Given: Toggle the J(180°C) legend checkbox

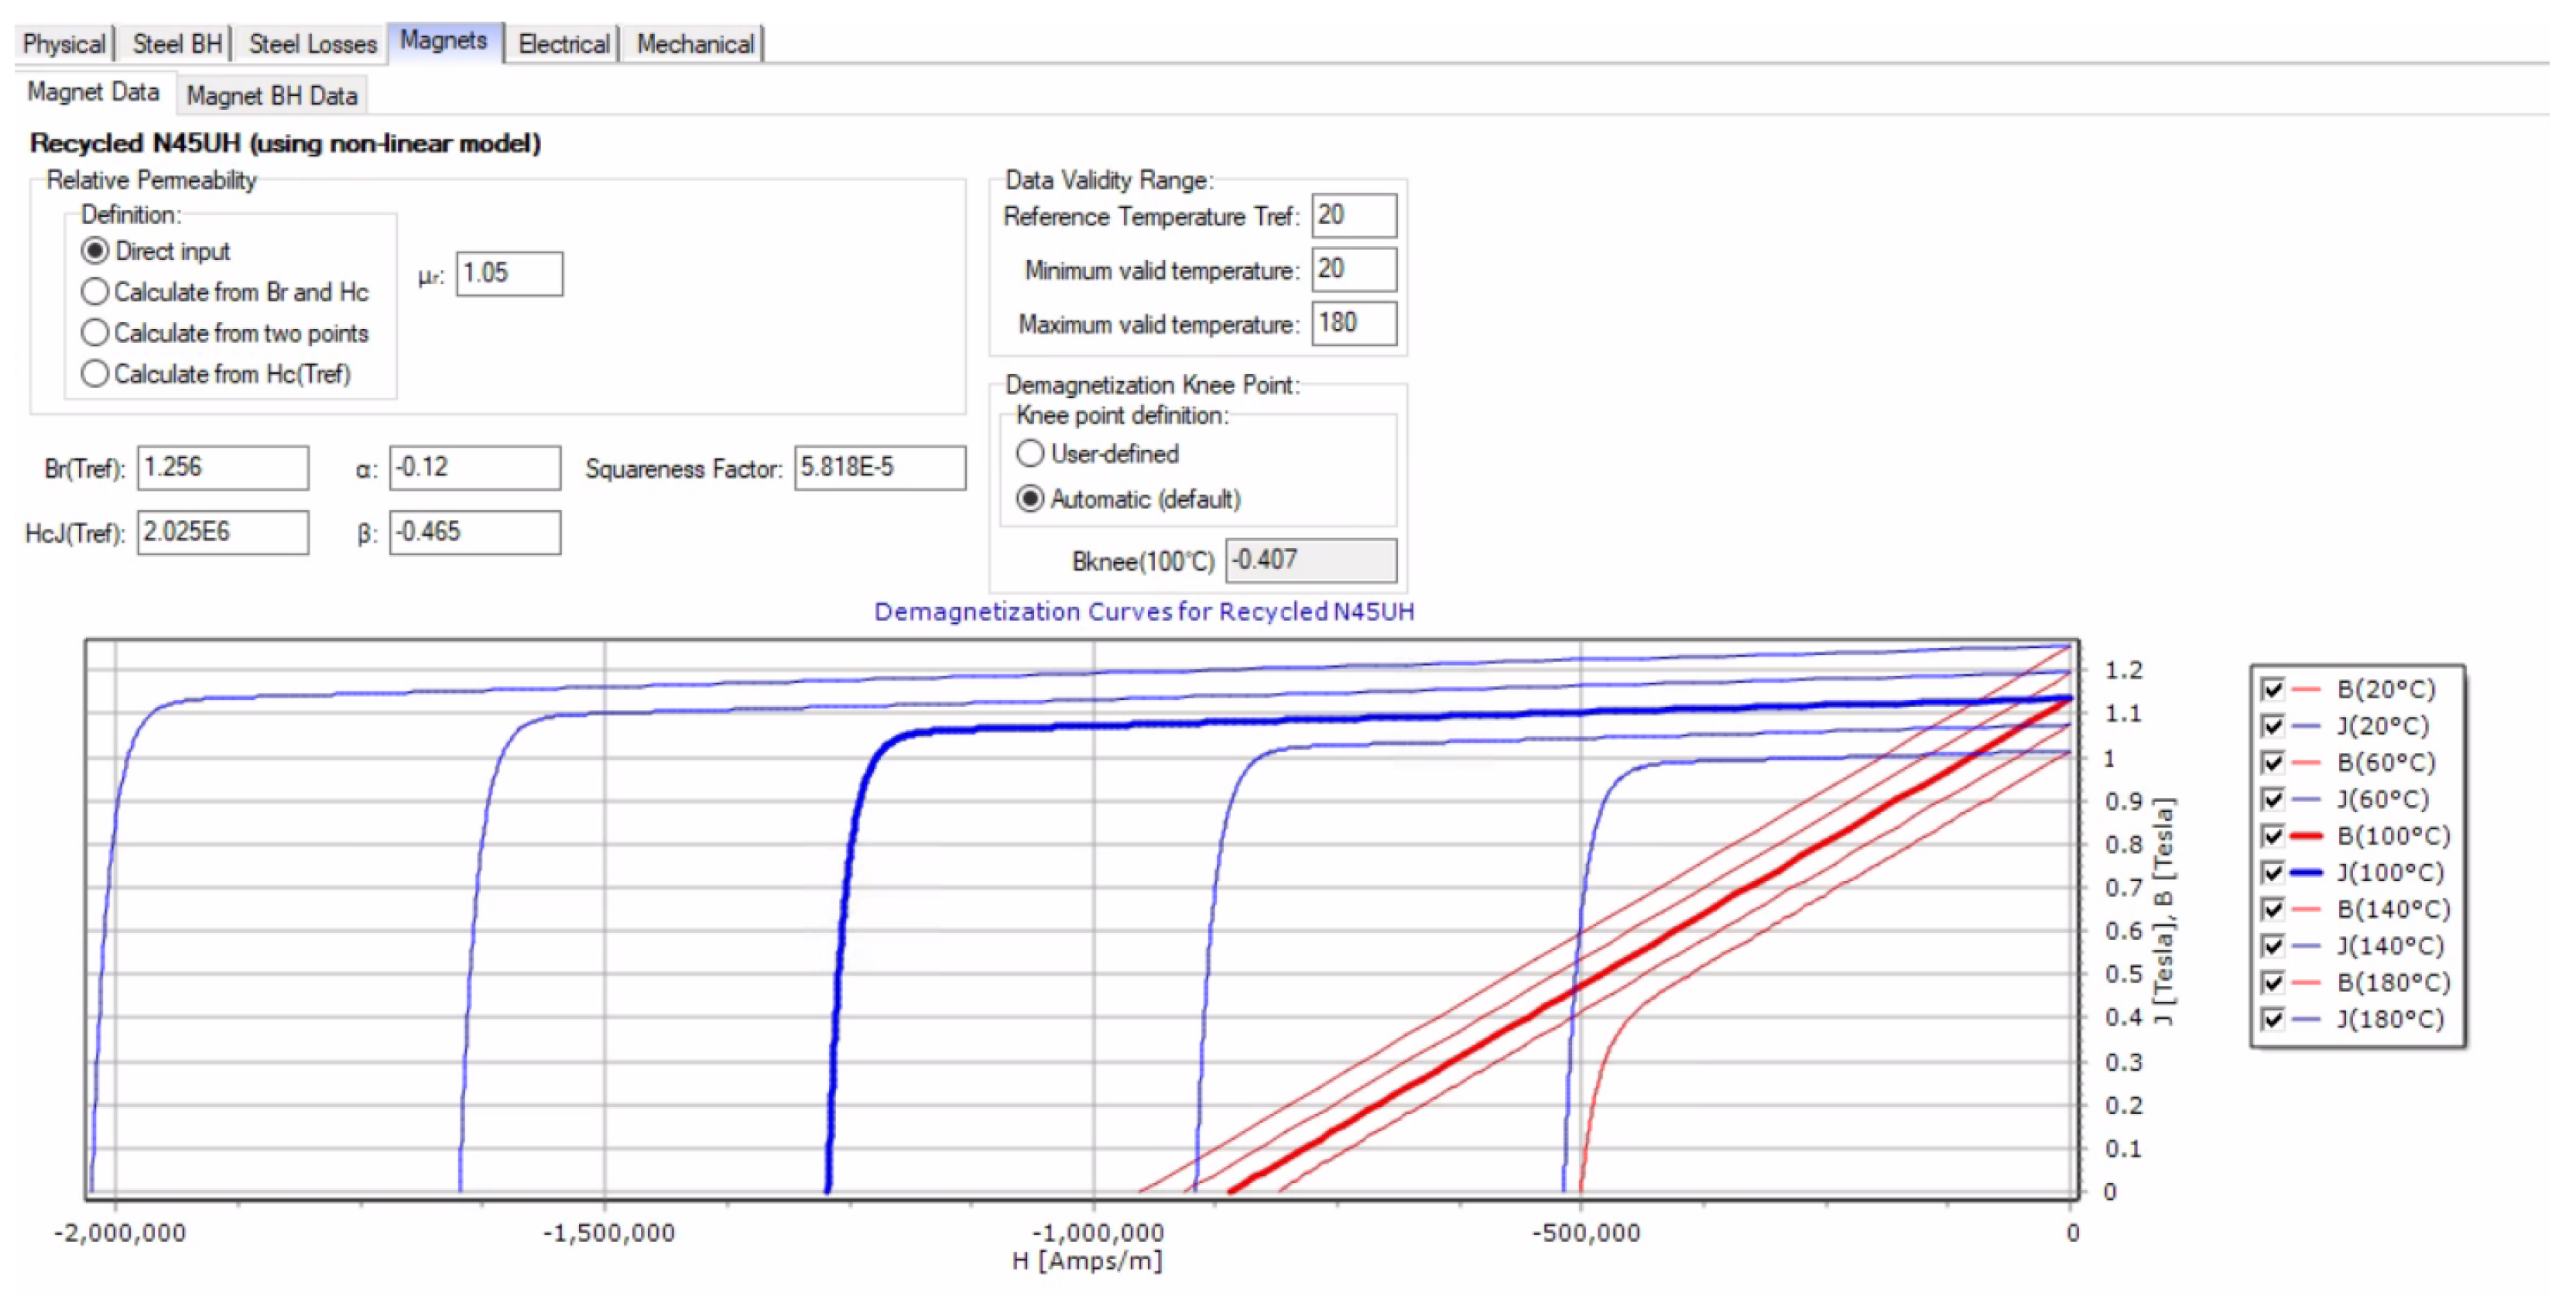Looking at the screenshot, I should click(x=2272, y=1019).
